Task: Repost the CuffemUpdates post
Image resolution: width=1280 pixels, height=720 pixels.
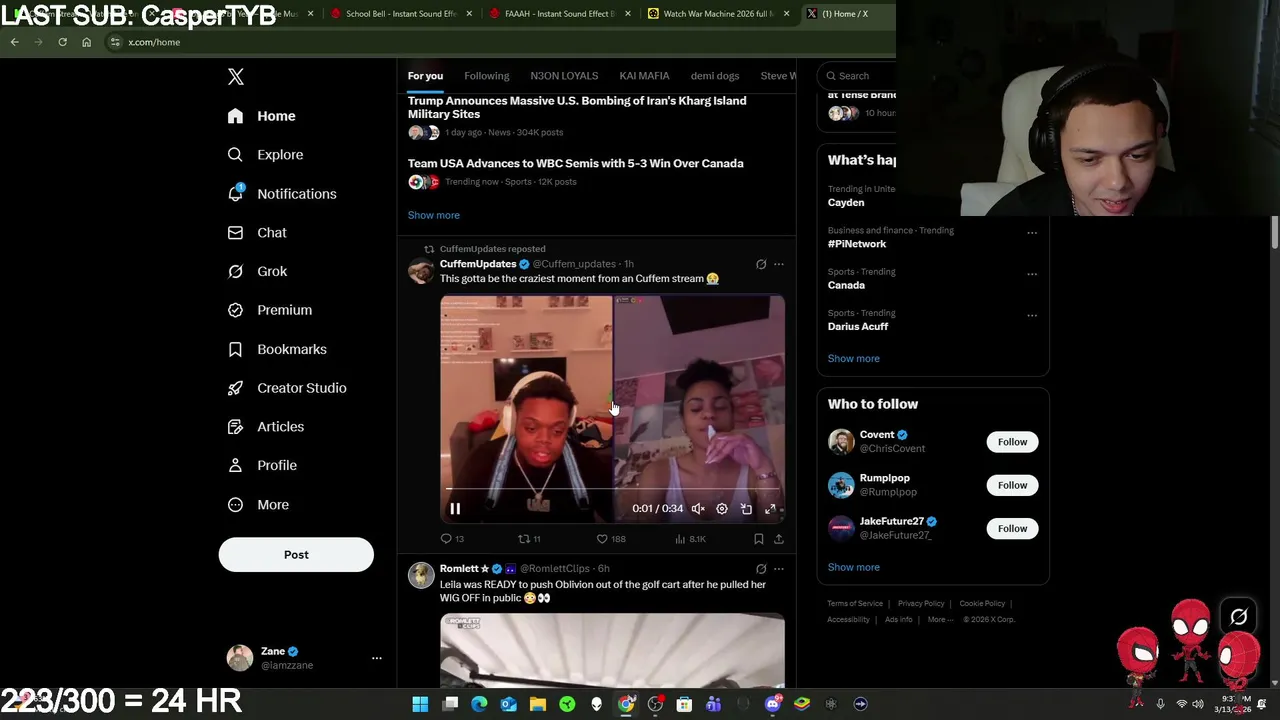Action: point(529,539)
